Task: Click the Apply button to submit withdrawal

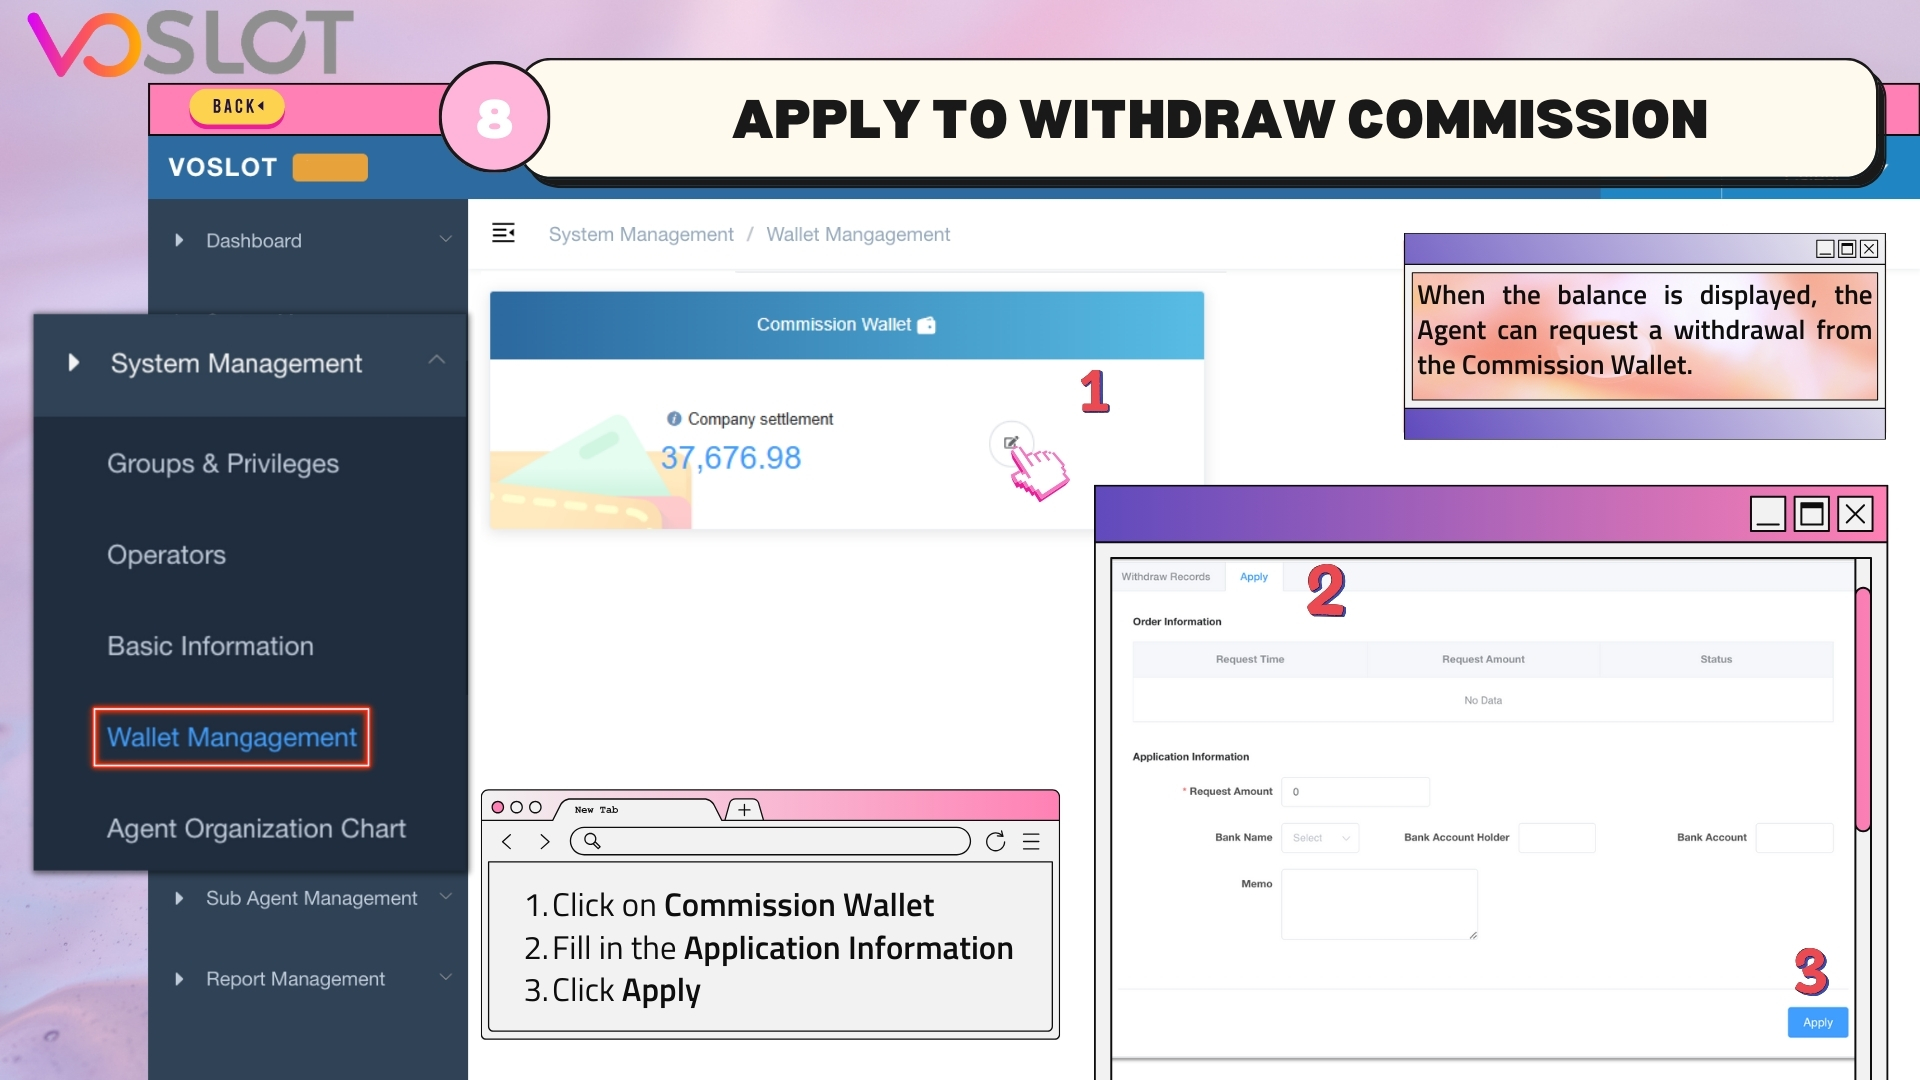Action: tap(1817, 1022)
